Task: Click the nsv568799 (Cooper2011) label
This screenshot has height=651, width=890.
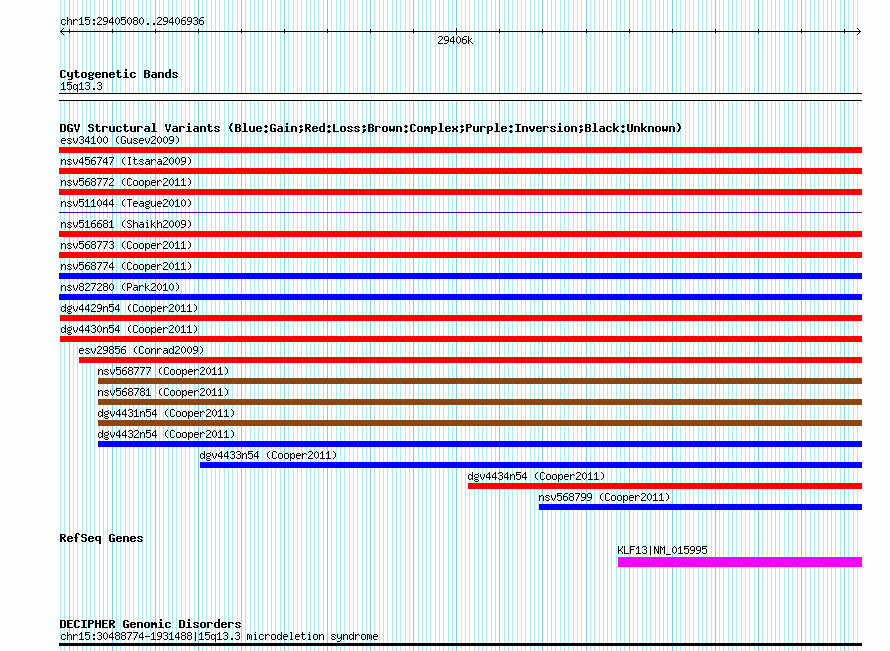Action: click(x=604, y=497)
